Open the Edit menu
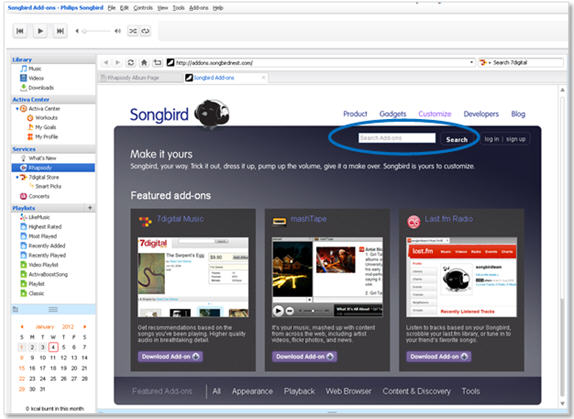This screenshot has width=574, height=419. pos(124,8)
